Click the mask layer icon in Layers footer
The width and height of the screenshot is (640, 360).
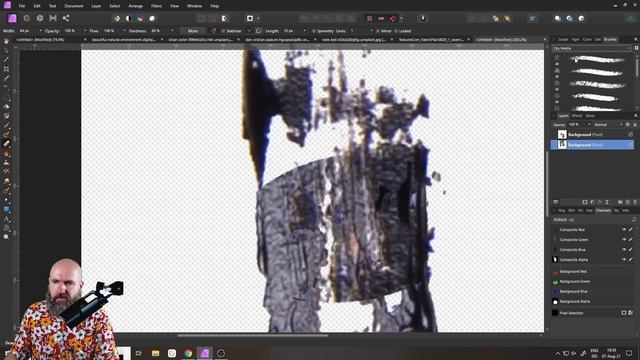pyautogui.click(x=585, y=202)
